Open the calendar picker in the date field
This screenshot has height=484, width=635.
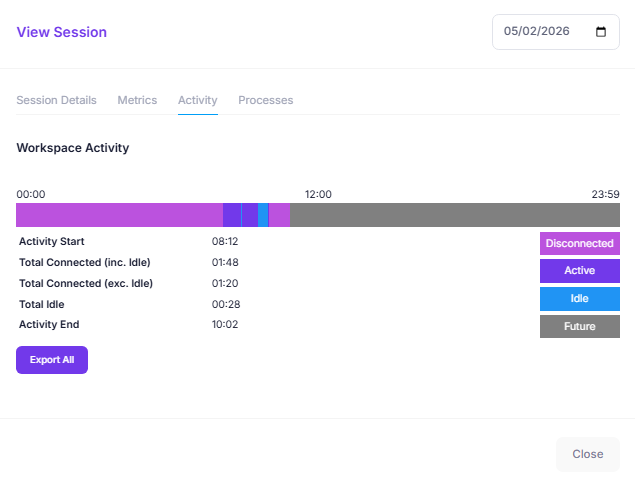[x=601, y=31]
